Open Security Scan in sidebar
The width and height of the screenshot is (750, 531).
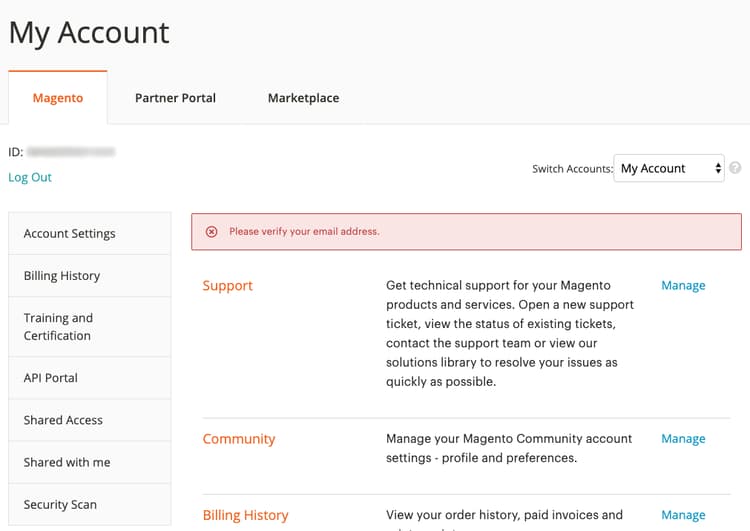pos(60,504)
